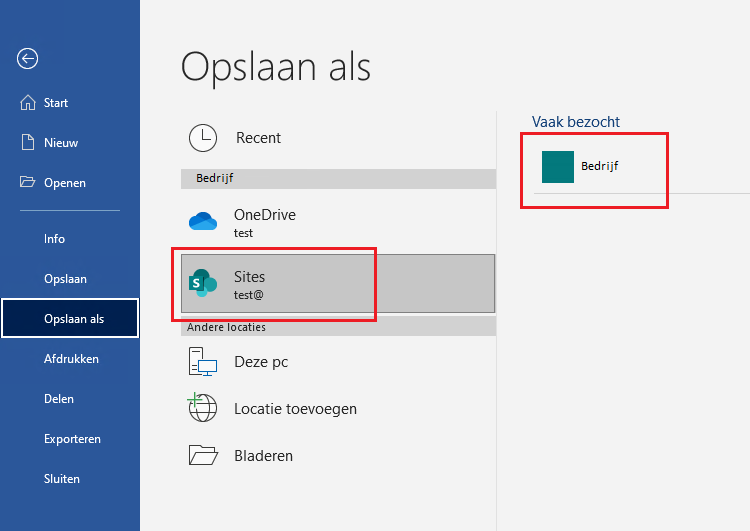750x531 pixels.
Task: Open the Info menu item
Action: (x=54, y=239)
